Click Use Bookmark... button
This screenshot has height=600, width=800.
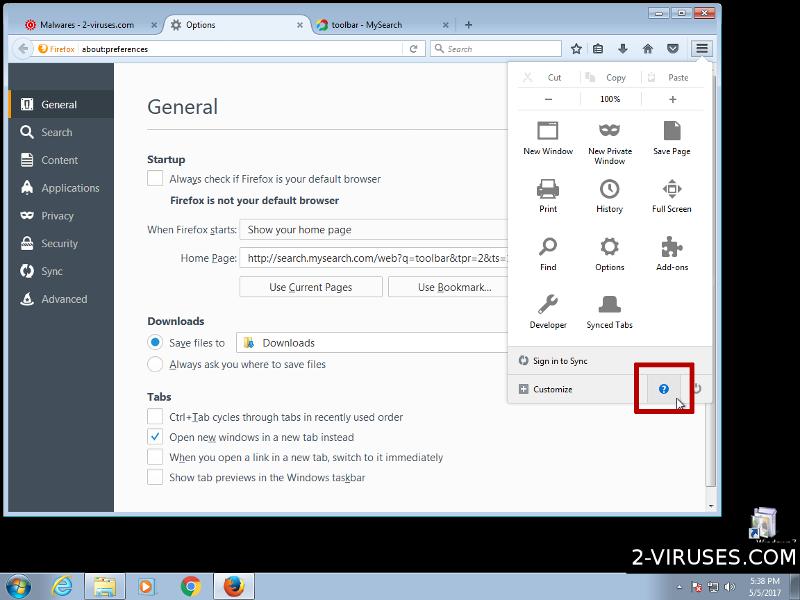pos(448,287)
